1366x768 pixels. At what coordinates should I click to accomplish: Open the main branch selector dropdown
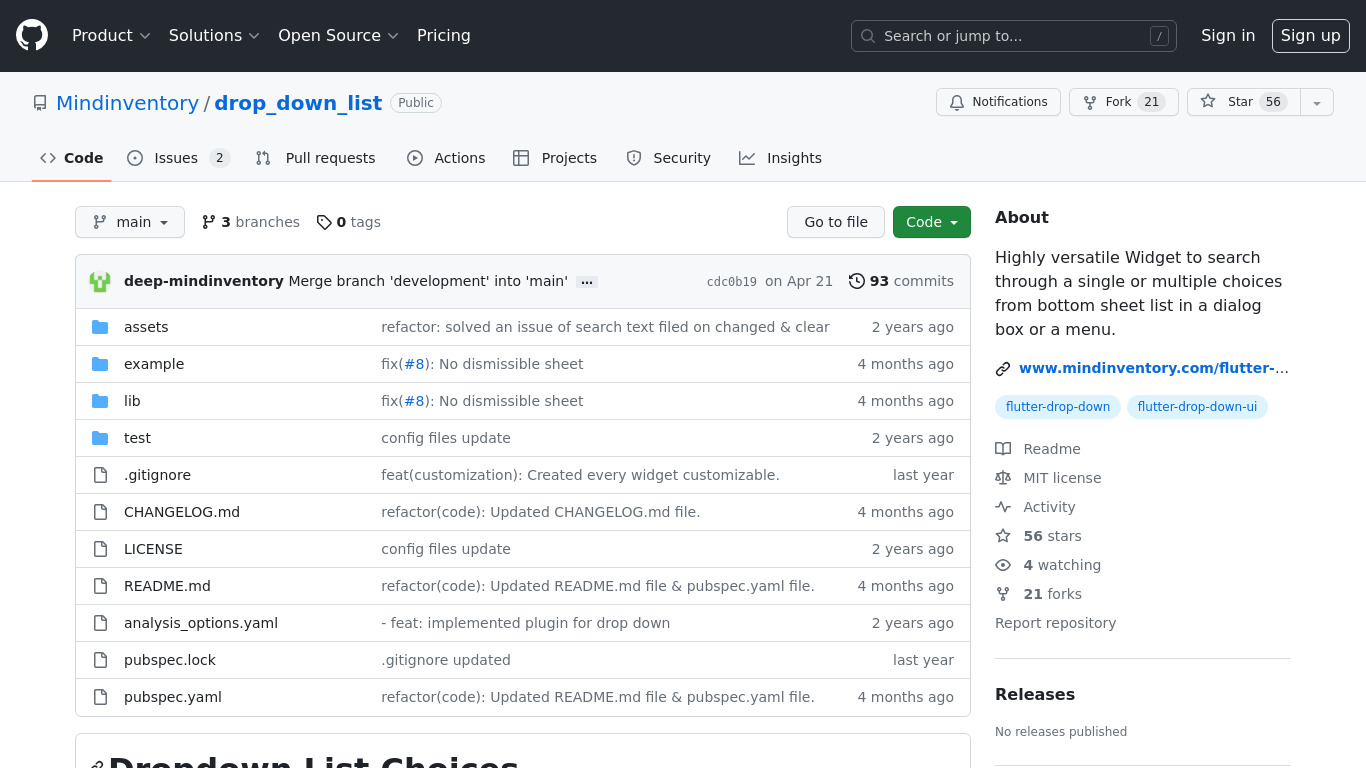pyautogui.click(x=130, y=222)
